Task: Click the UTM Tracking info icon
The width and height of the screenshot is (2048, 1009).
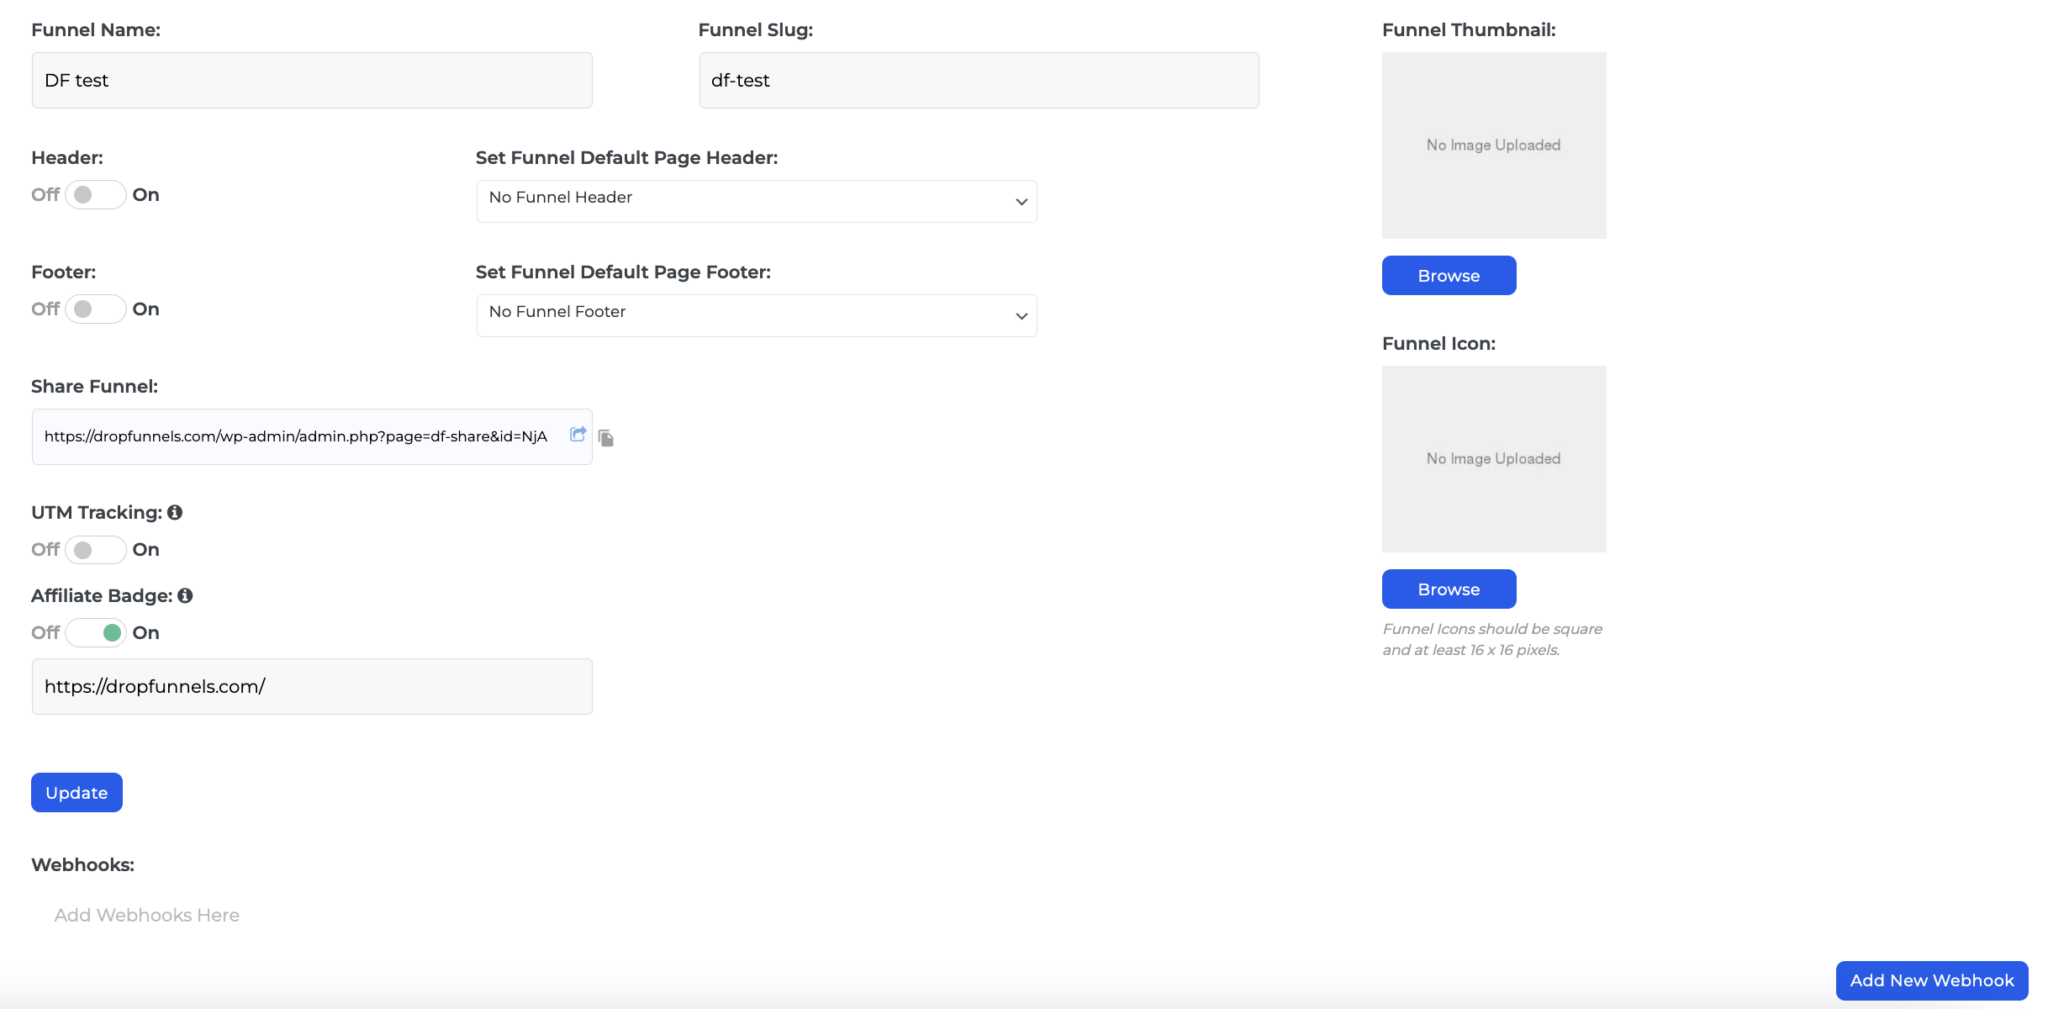Action: pyautogui.click(x=177, y=511)
